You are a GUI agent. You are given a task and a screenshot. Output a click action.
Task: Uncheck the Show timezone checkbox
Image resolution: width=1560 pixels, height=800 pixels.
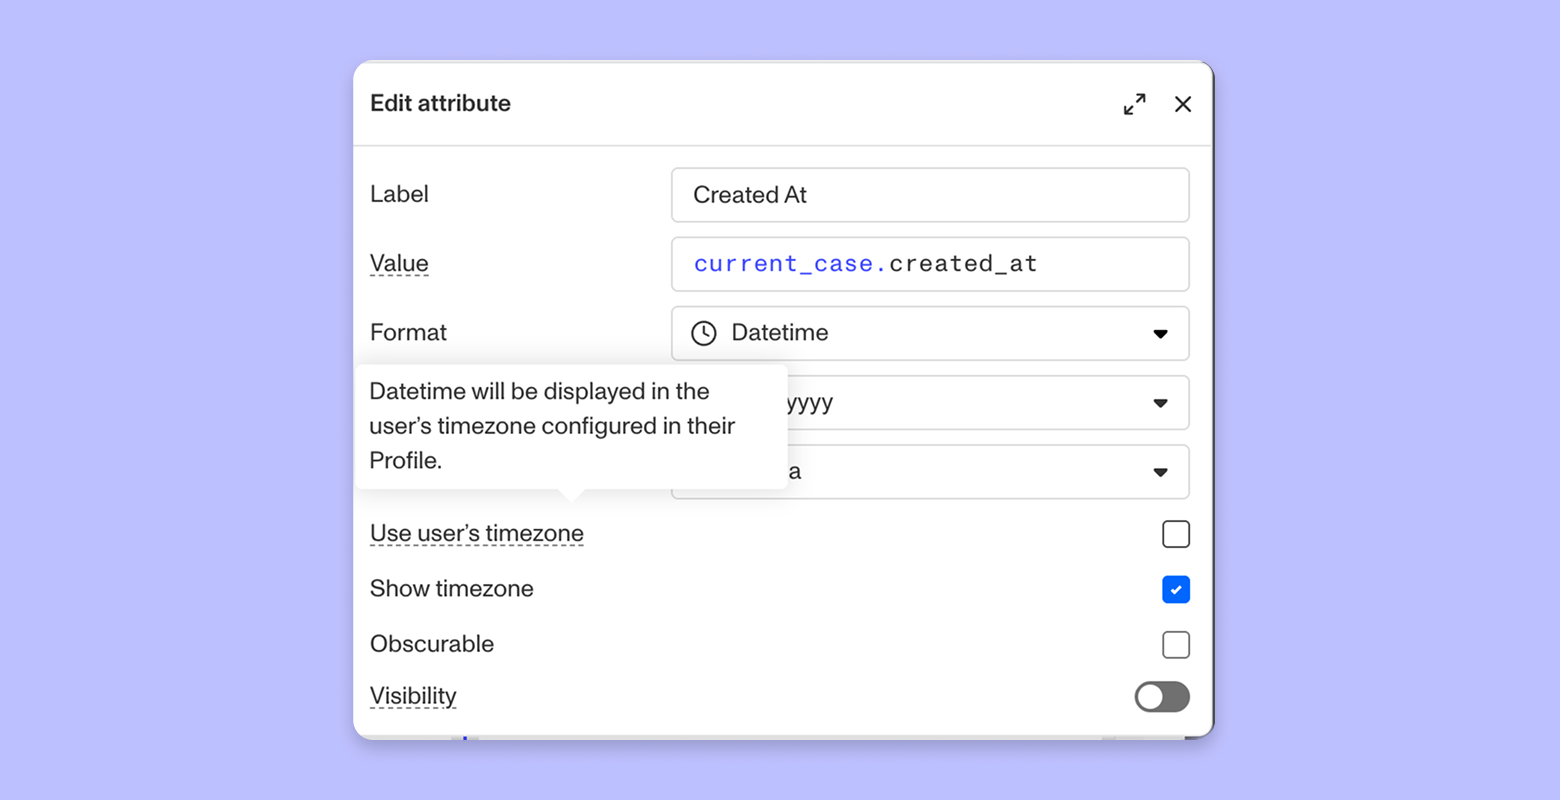click(x=1176, y=589)
